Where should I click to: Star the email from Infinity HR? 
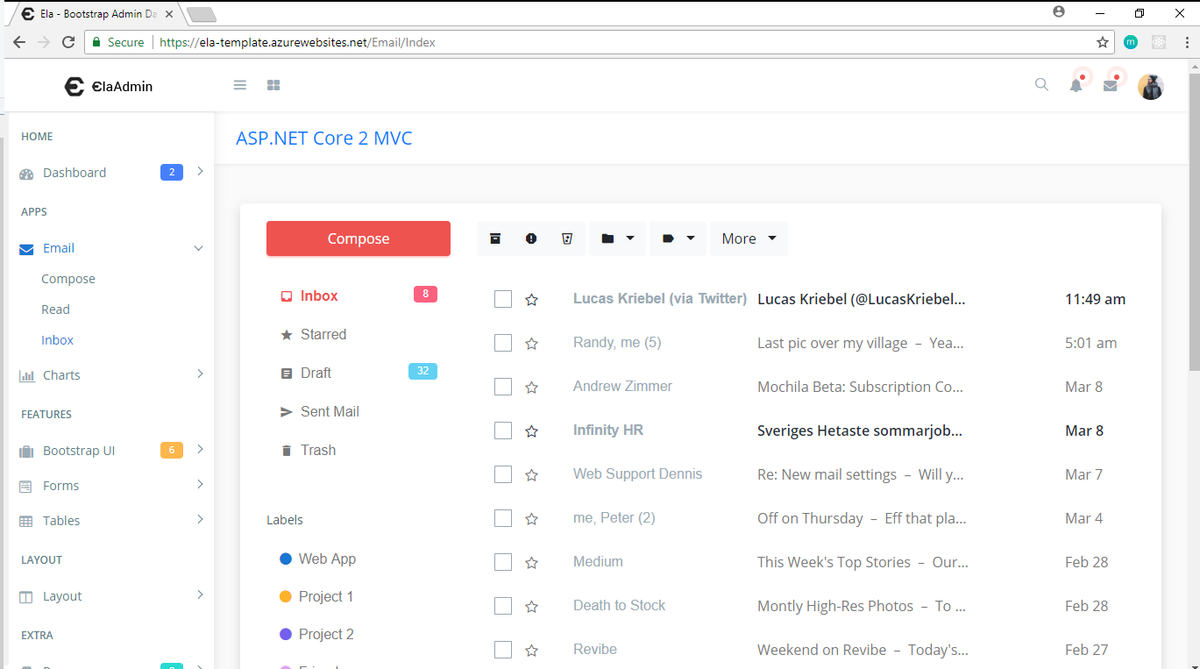pyautogui.click(x=531, y=430)
